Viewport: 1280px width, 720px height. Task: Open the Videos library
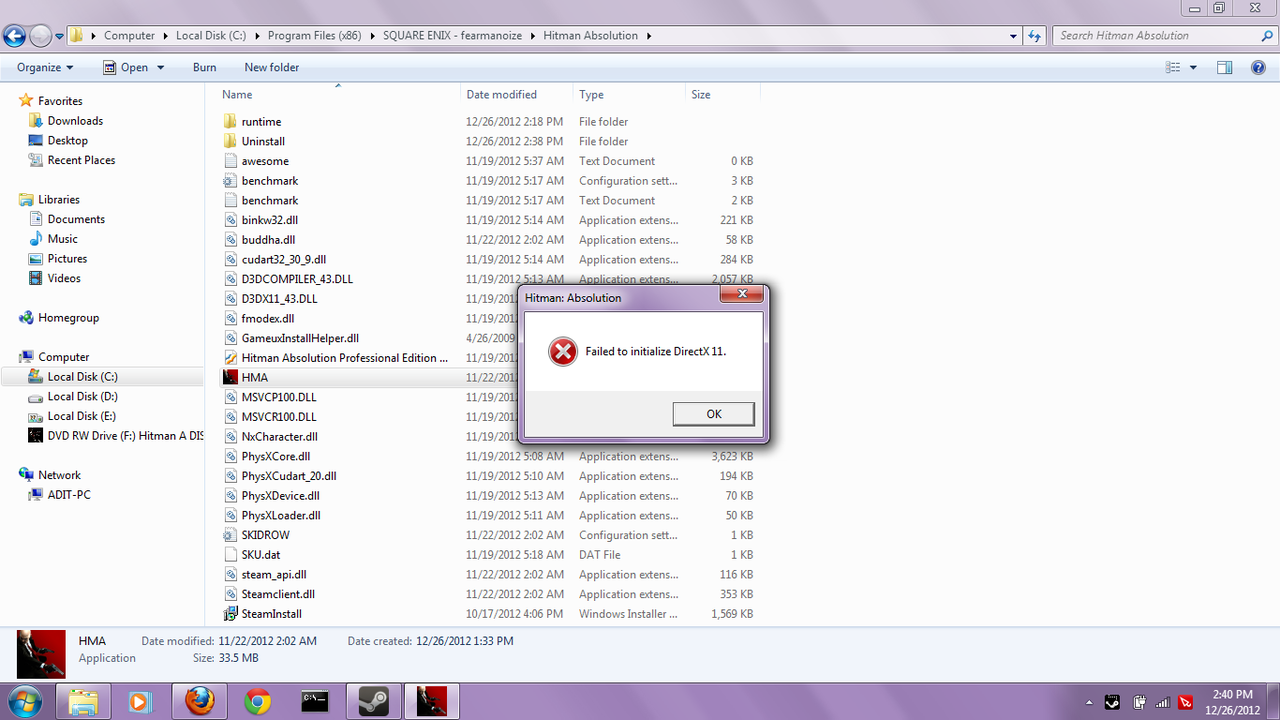64,278
